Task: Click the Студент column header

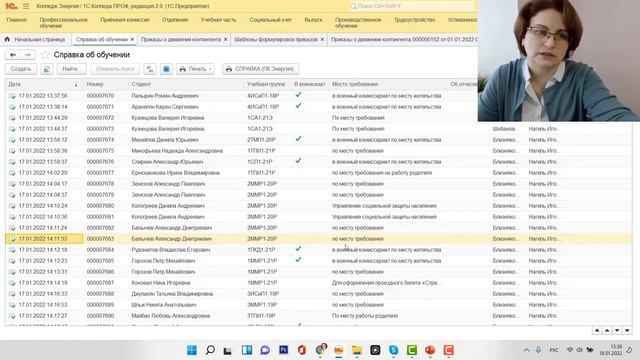Action: pyautogui.click(x=141, y=84)
